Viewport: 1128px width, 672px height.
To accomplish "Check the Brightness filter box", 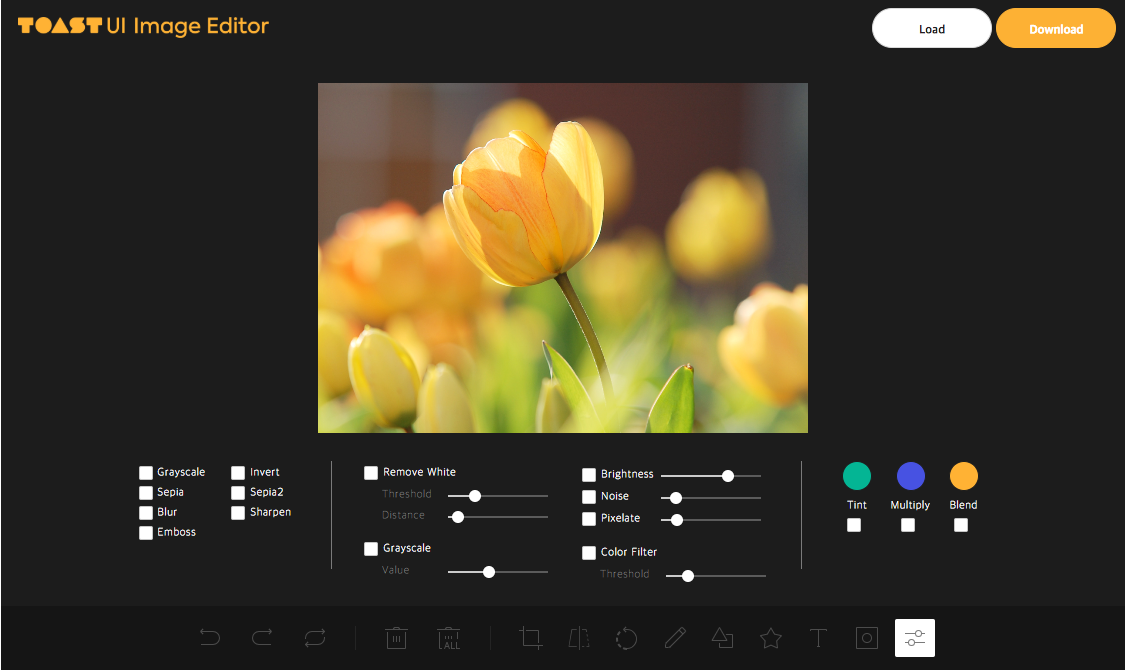I will coord(589,474).
